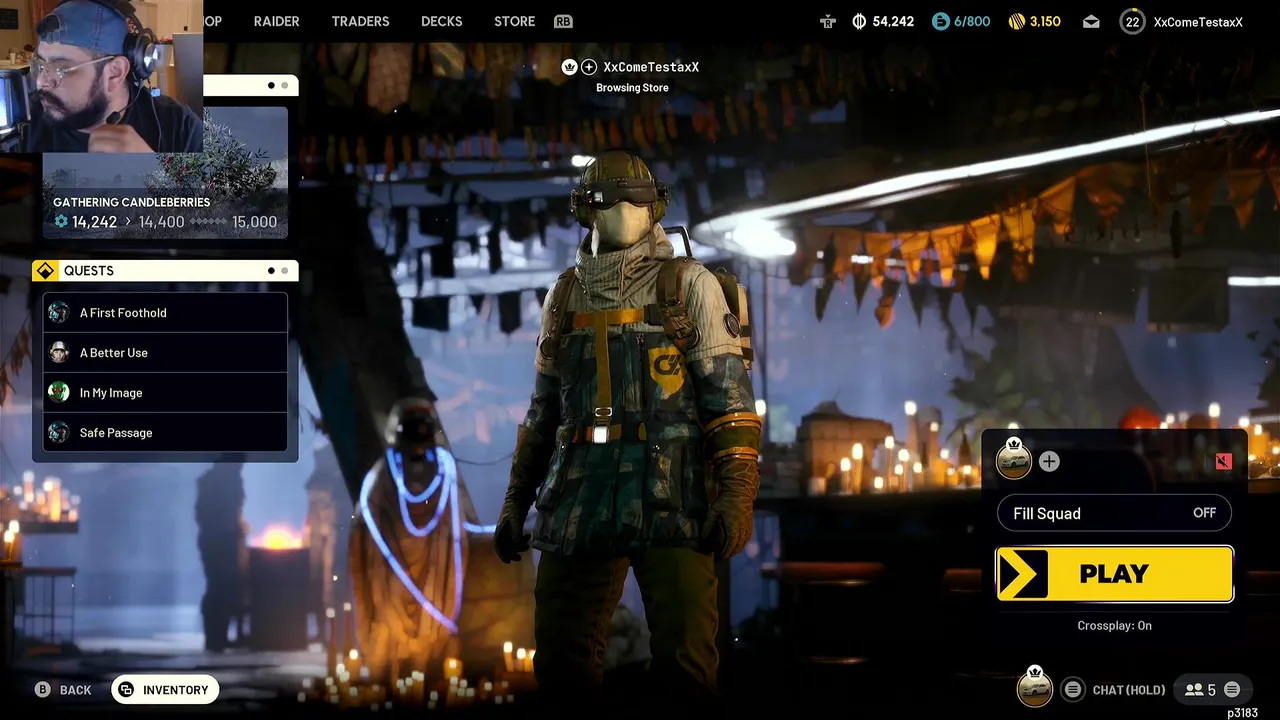Start the match with PLAY
The width and height of the screenshot is (1280, 720).
[1114, 574]
